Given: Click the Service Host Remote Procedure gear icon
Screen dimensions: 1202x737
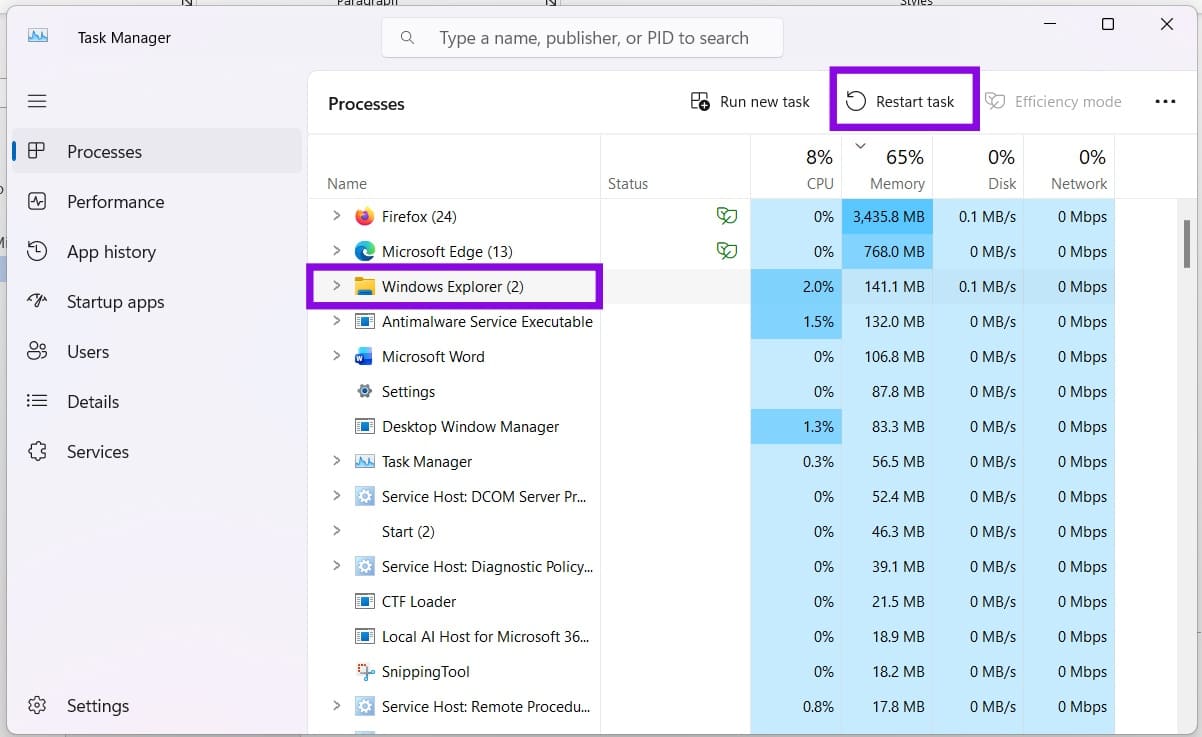Looking at the screenshot, I should tap(364, 706).
